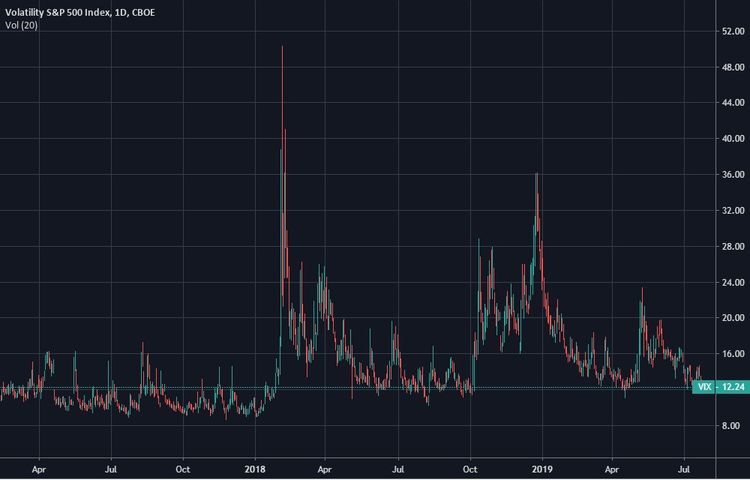This screenshot has height=480, width=750.
Task: Click the 44.00 price axis label
Action: coord(733,102)
